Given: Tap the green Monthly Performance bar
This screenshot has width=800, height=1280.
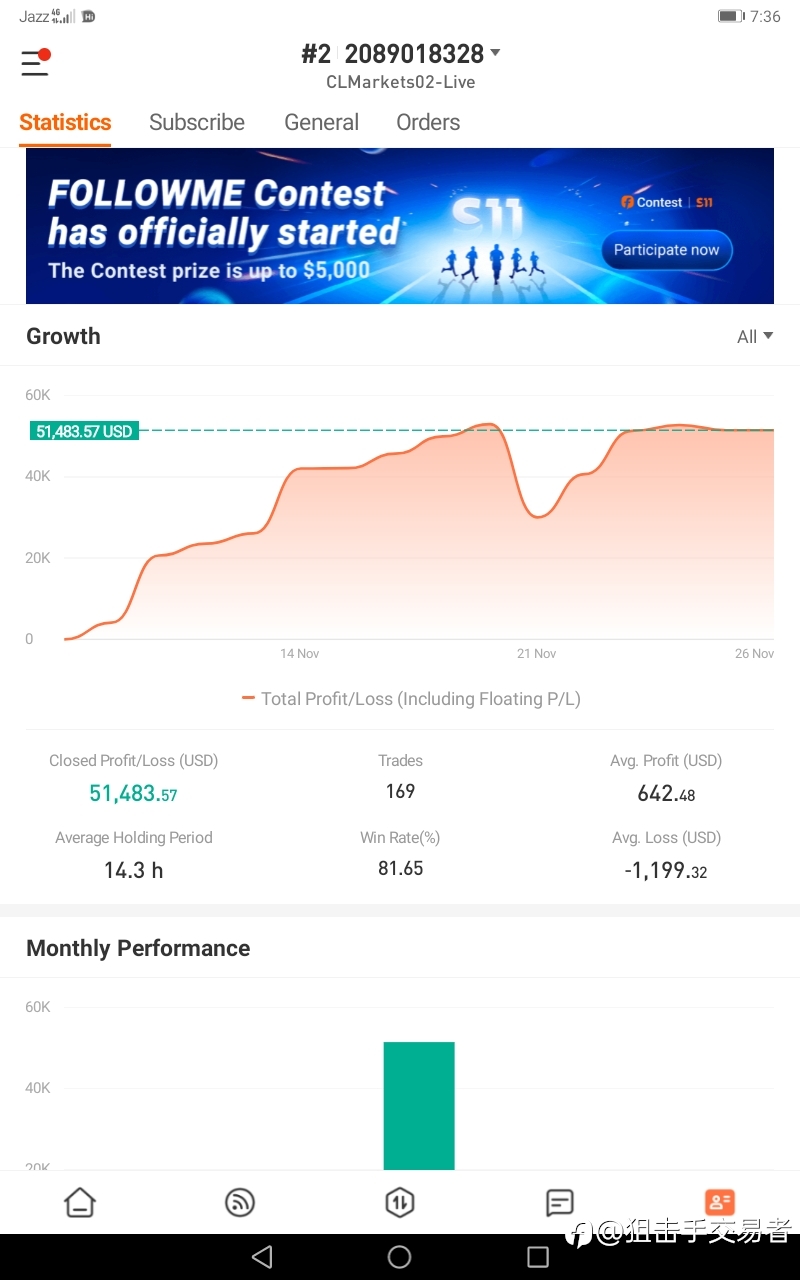Looking at the screenshot, I should click(x=419, y=1106).
